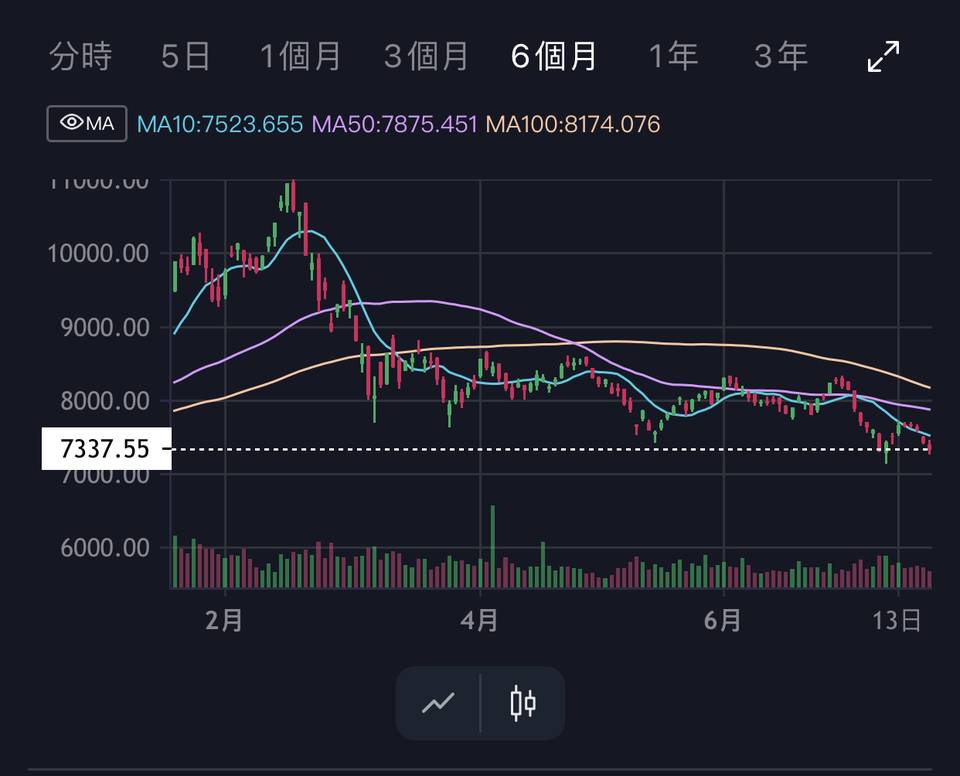Click the 6月 date axis label
The image size is (960, 776).
[722, 620]
